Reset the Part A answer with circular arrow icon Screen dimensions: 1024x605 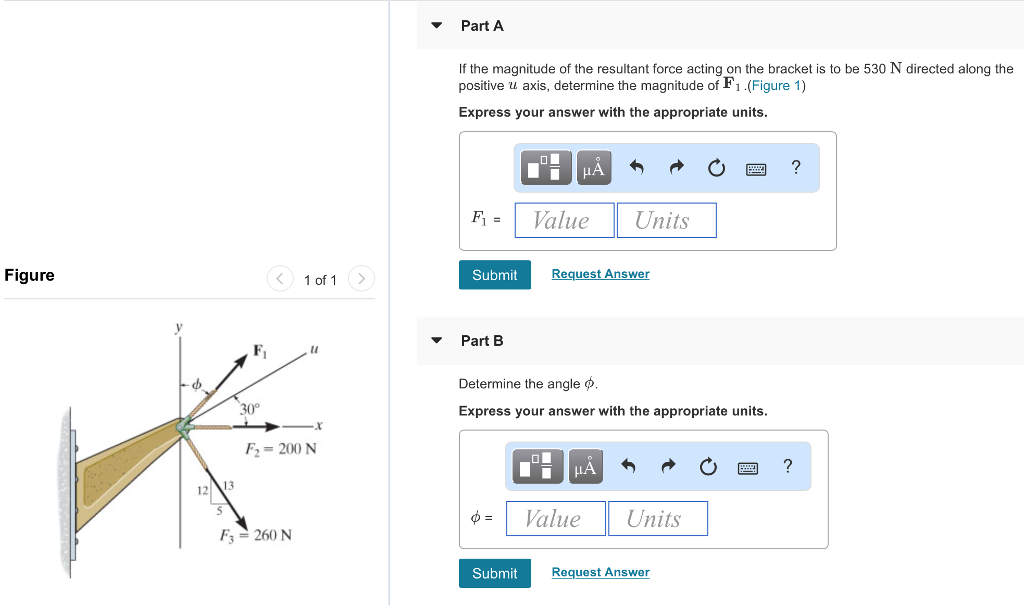tap(715, 167)
